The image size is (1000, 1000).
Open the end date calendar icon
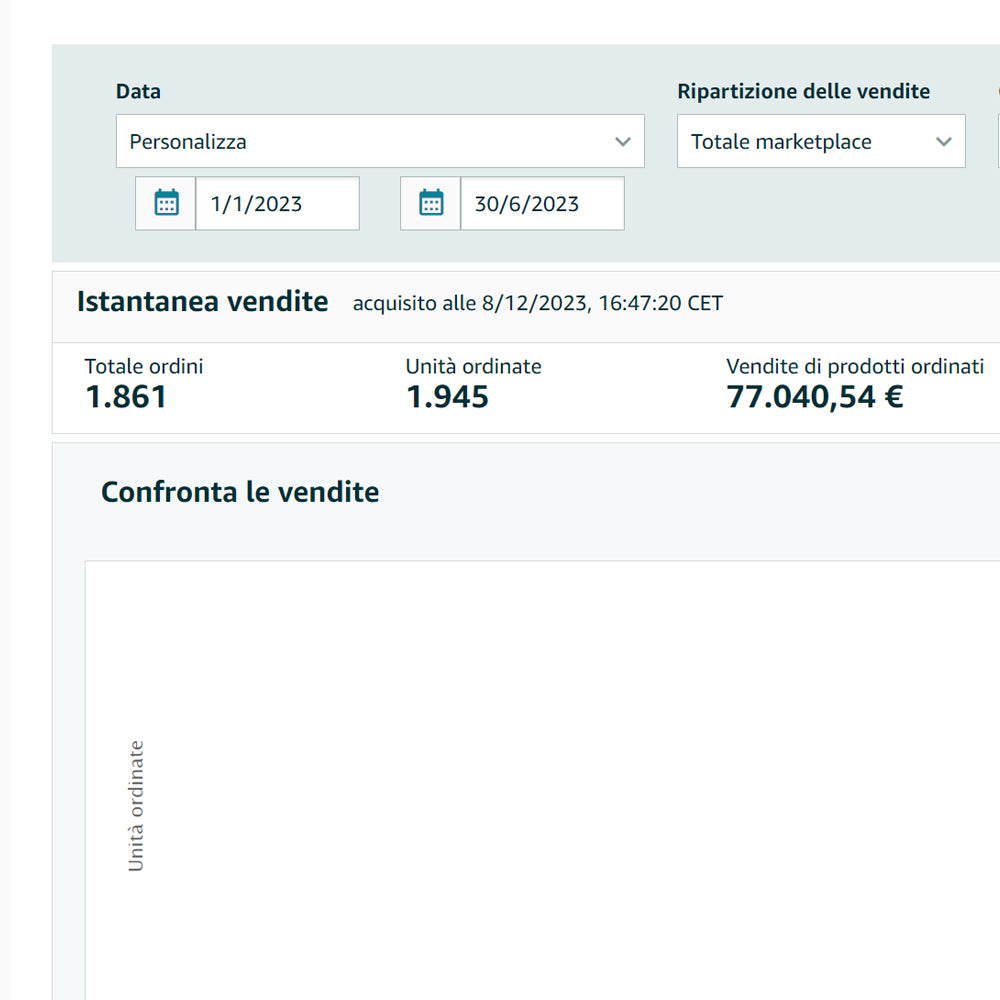[431, 203]
